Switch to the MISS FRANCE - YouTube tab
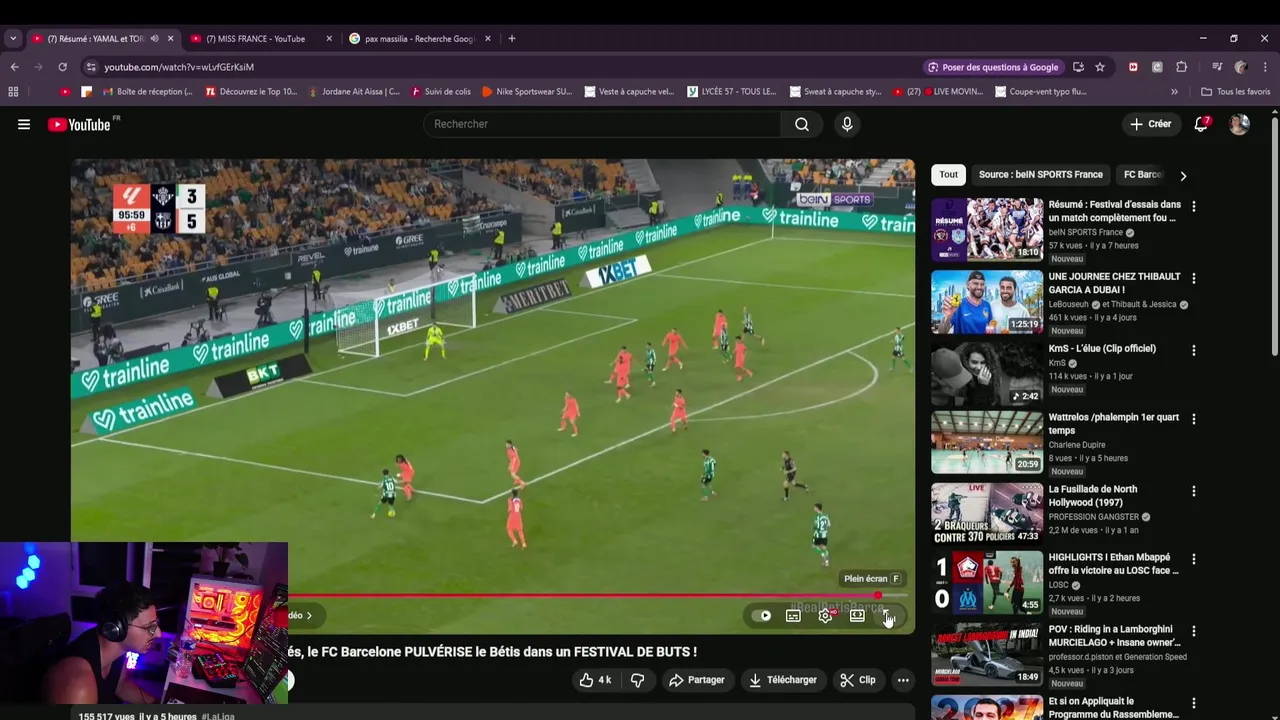The width and height of the screenshot is (1280, 720). click(x=255, y=39)
